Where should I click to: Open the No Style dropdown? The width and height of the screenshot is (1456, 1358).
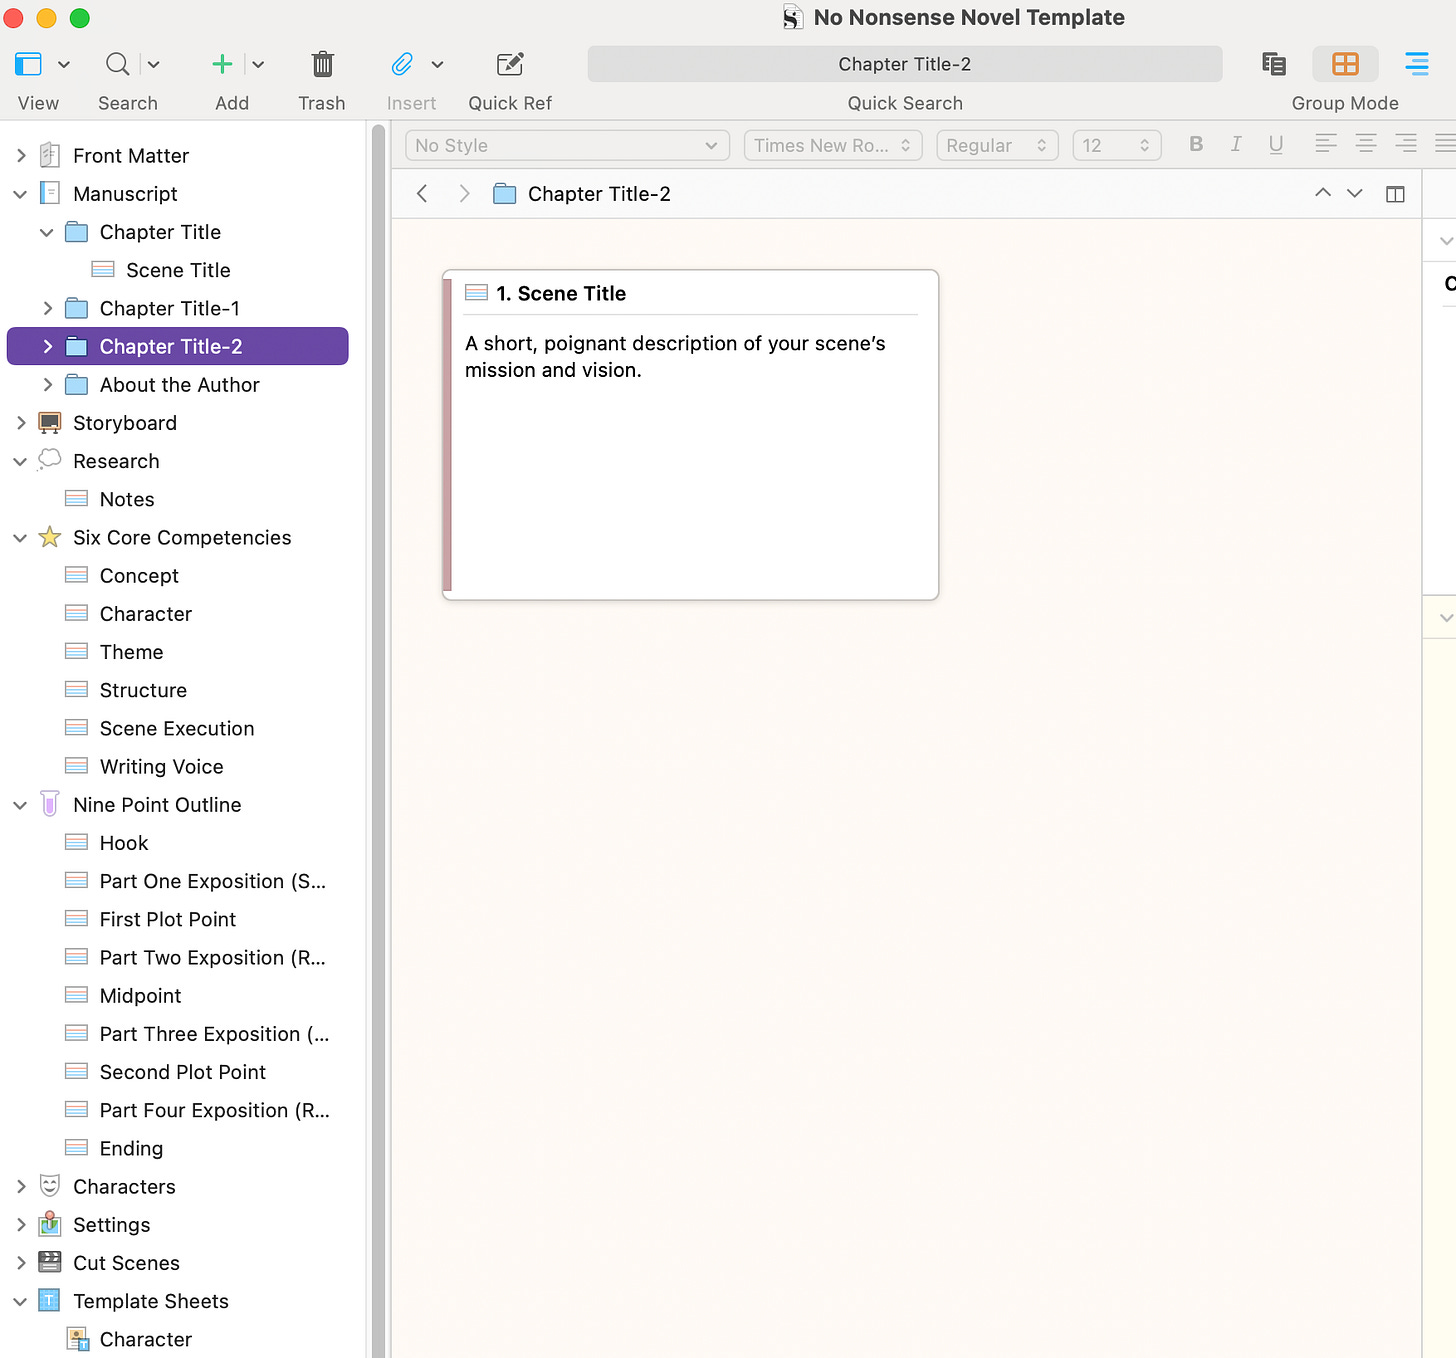point(566,145)
